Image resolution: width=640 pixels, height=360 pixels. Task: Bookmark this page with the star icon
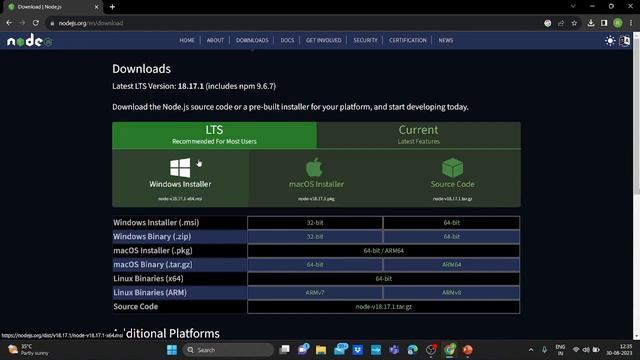click(574, 23)
